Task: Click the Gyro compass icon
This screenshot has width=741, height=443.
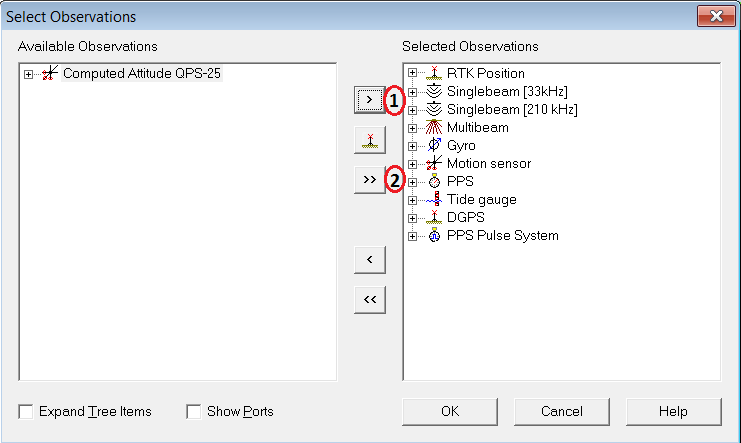Action: [x=434, y=145]
